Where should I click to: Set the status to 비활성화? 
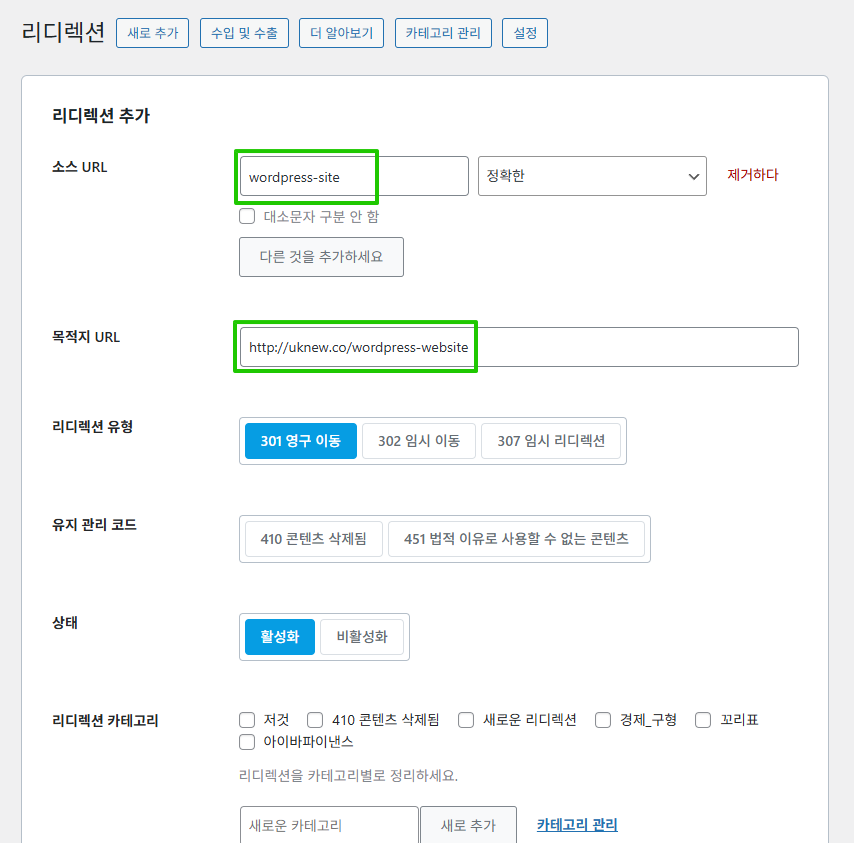(x=362, y=637)
